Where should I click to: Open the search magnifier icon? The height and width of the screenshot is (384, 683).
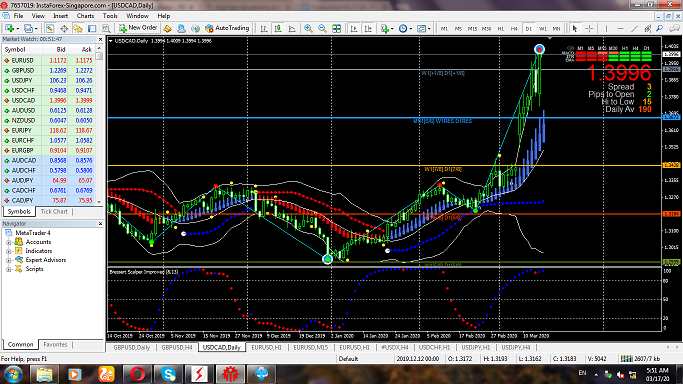click(x=659, y=28)
